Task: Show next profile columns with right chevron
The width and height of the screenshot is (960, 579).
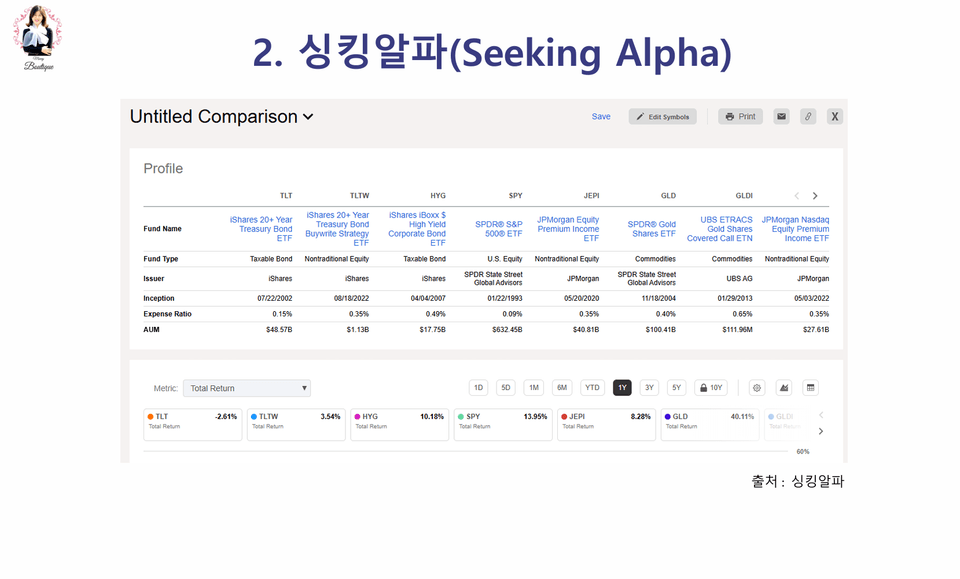Action: (x=815, y=196)
